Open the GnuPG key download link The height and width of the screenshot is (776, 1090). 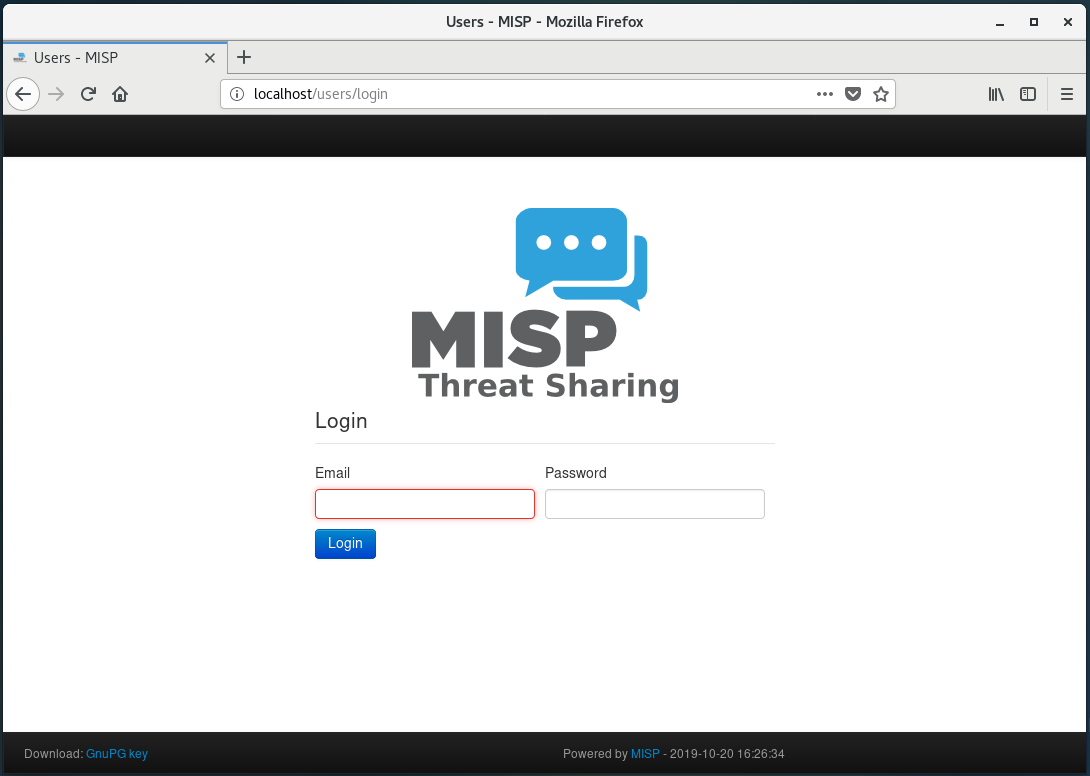point(117,754)
